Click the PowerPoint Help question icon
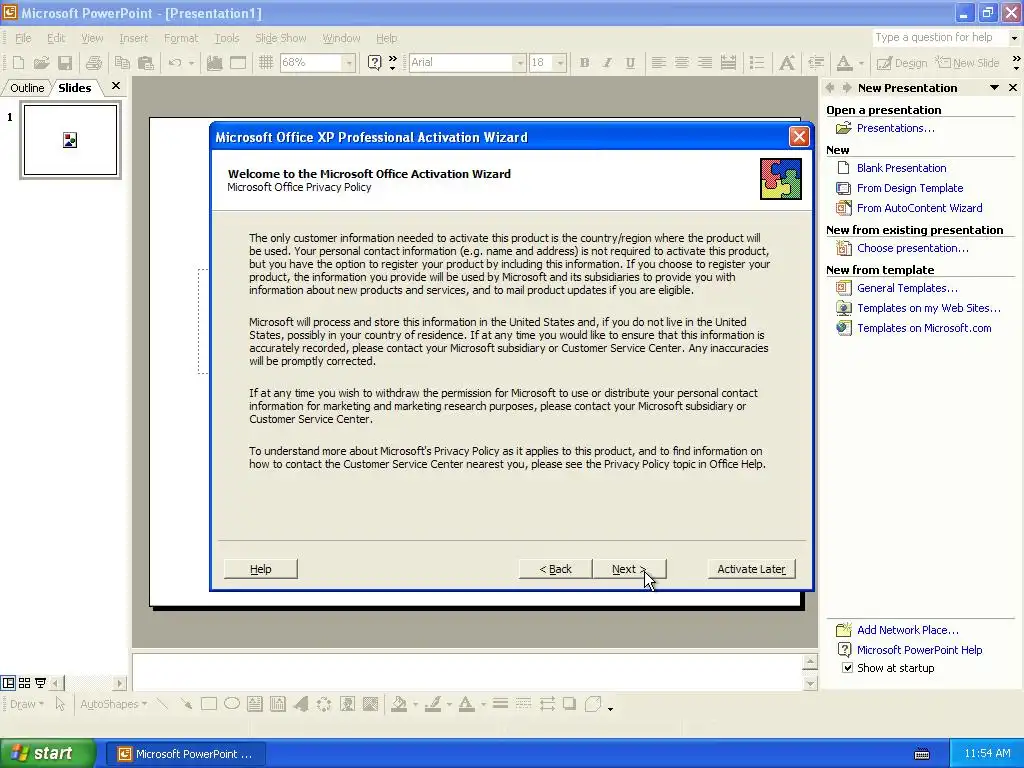Screen dimensions: 1024x768 pyautogui.click(x=374, y=63)
